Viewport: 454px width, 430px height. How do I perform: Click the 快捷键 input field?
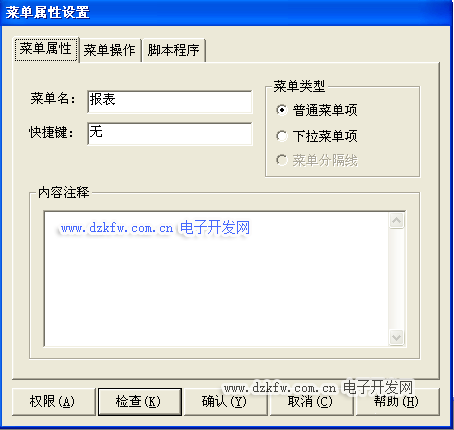(x=170, y=134)
